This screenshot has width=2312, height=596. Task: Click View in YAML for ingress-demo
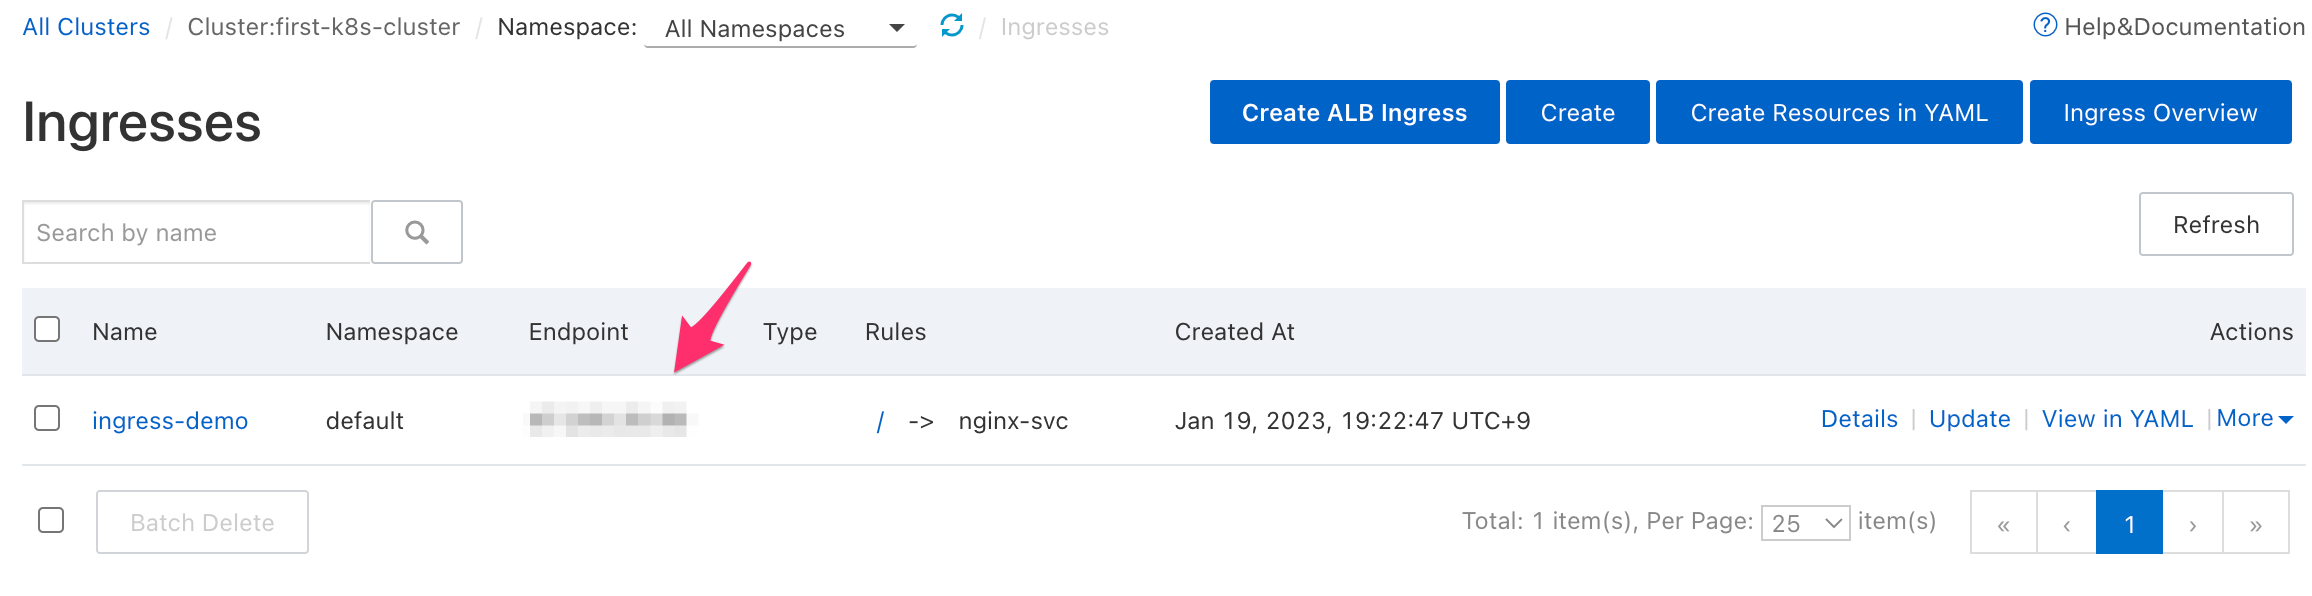click(2117, 419)
